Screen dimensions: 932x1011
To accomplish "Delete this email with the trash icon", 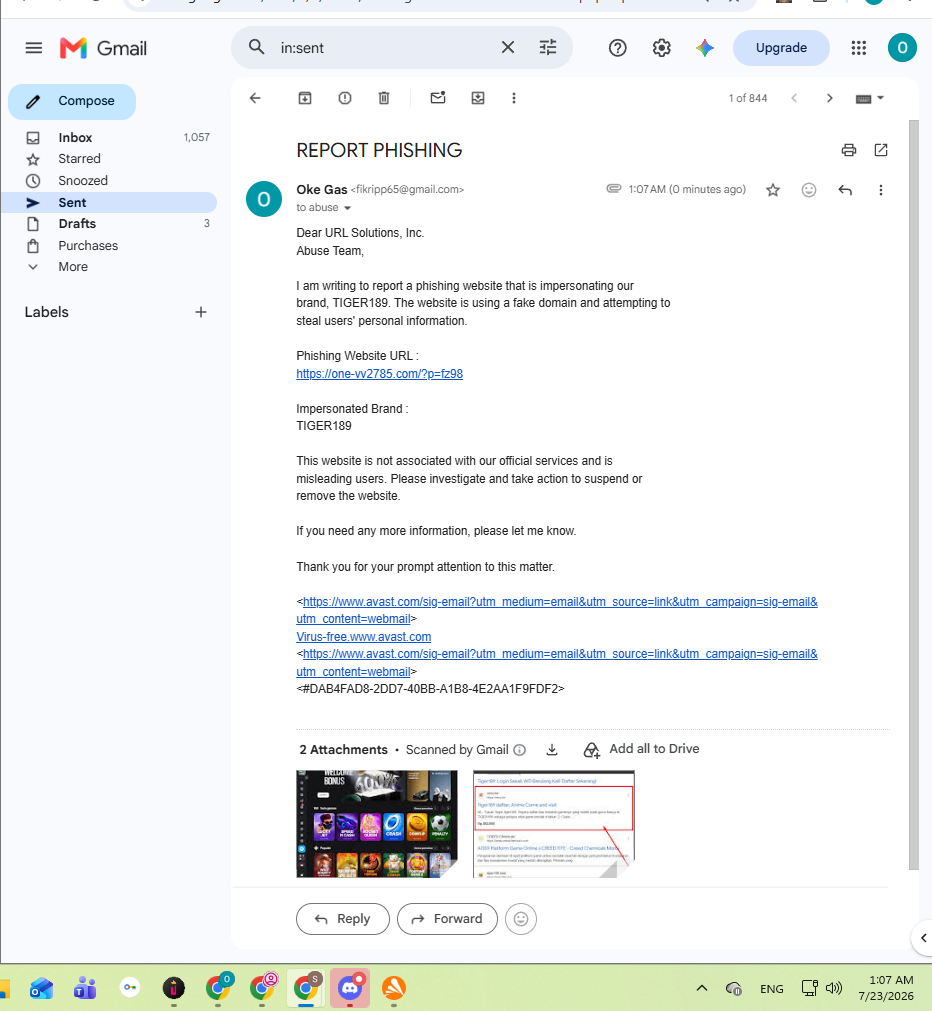I will click(x=384, y=98).
